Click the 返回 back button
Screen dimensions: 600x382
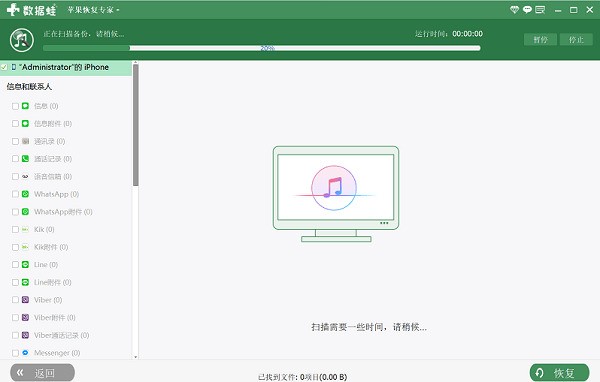pyautogui.click(x=42, y=373)
